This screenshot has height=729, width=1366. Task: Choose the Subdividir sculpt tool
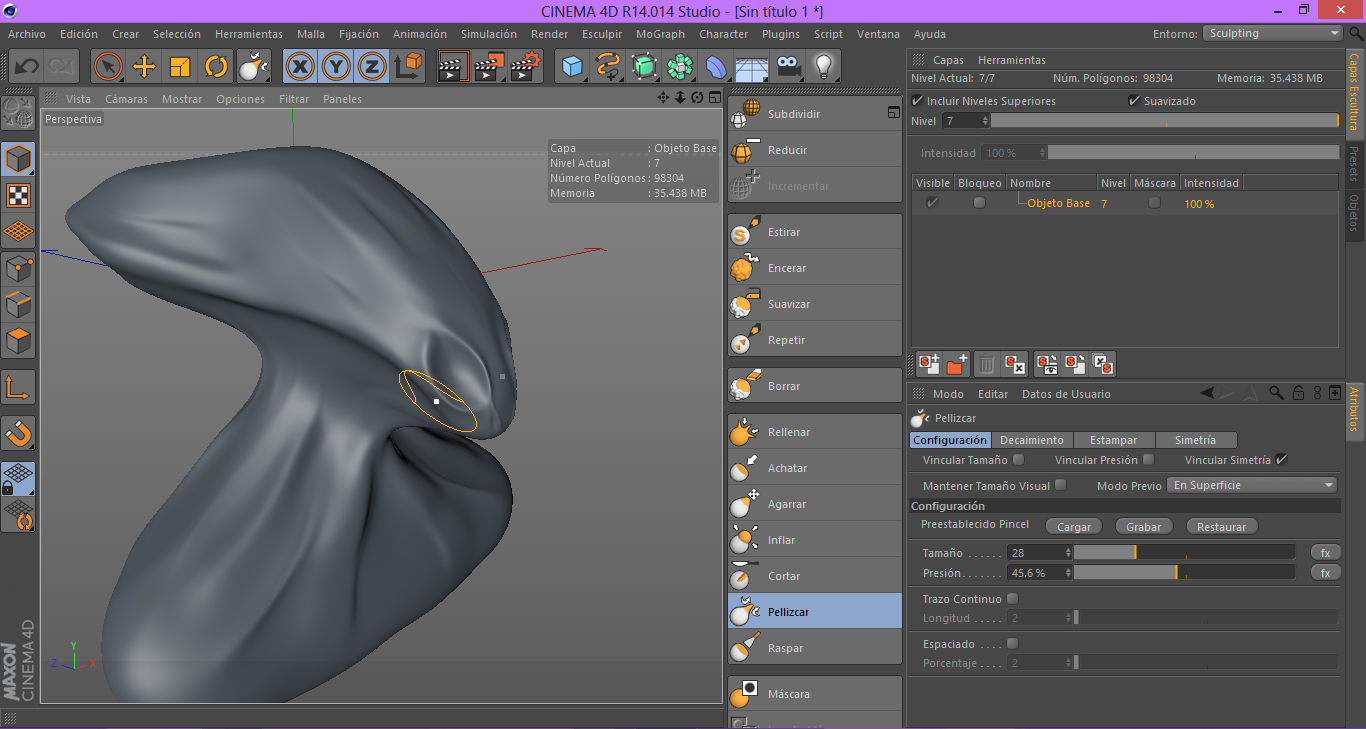pos(815,114)
